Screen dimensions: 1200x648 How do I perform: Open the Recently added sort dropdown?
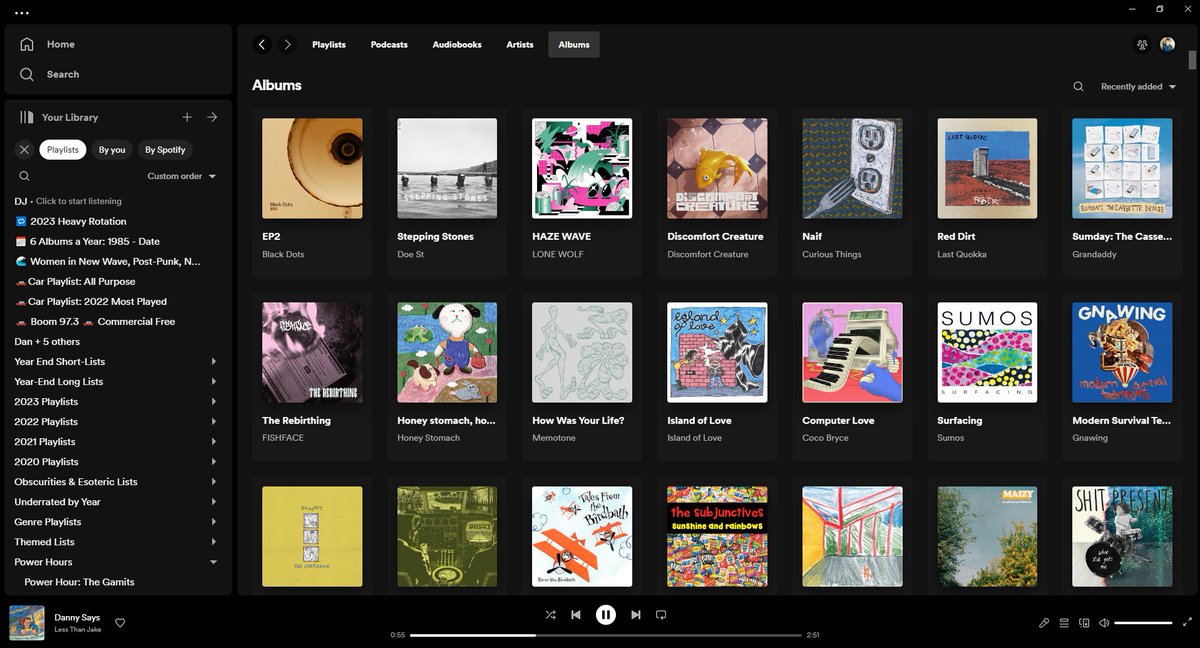coord(1138,87)
